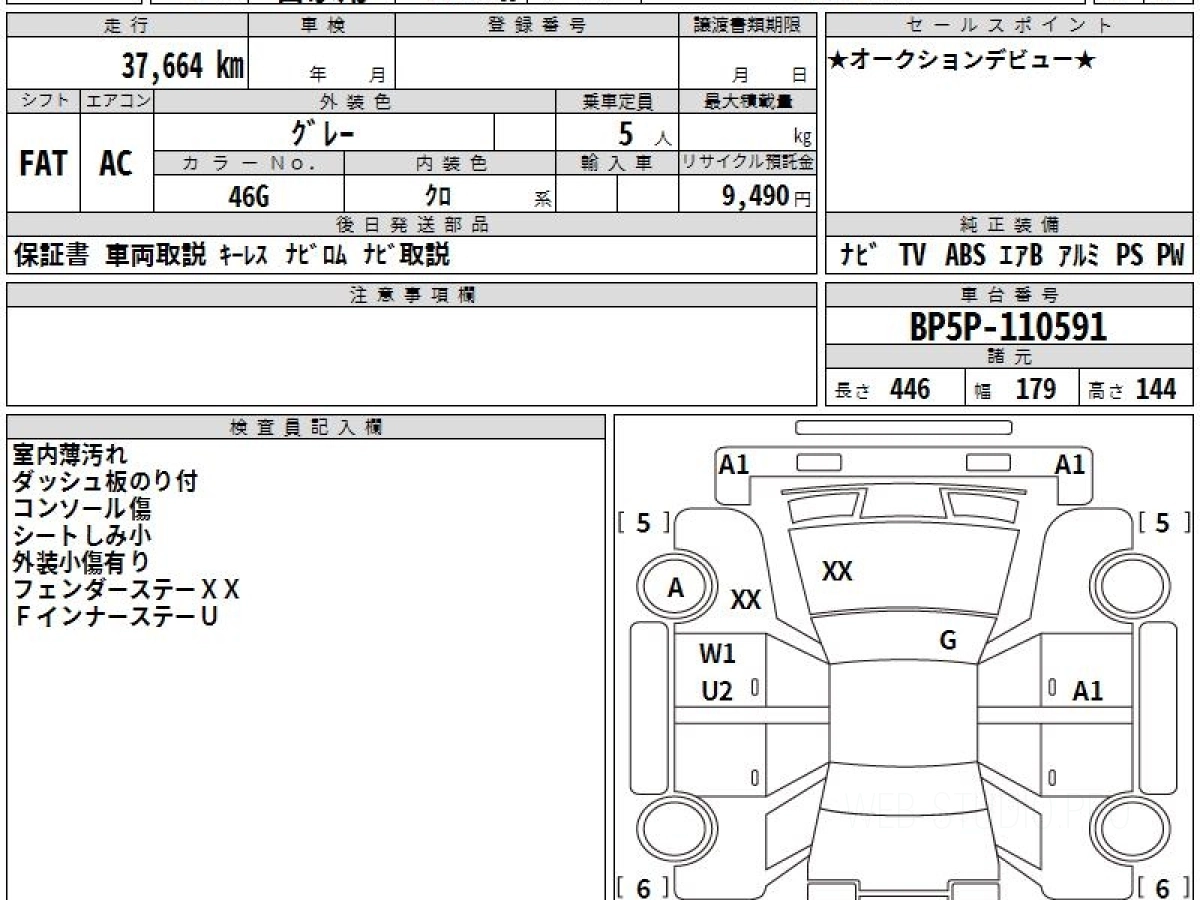
Task: Click the 純正装備 header
Action: (x=1009, y=225)
